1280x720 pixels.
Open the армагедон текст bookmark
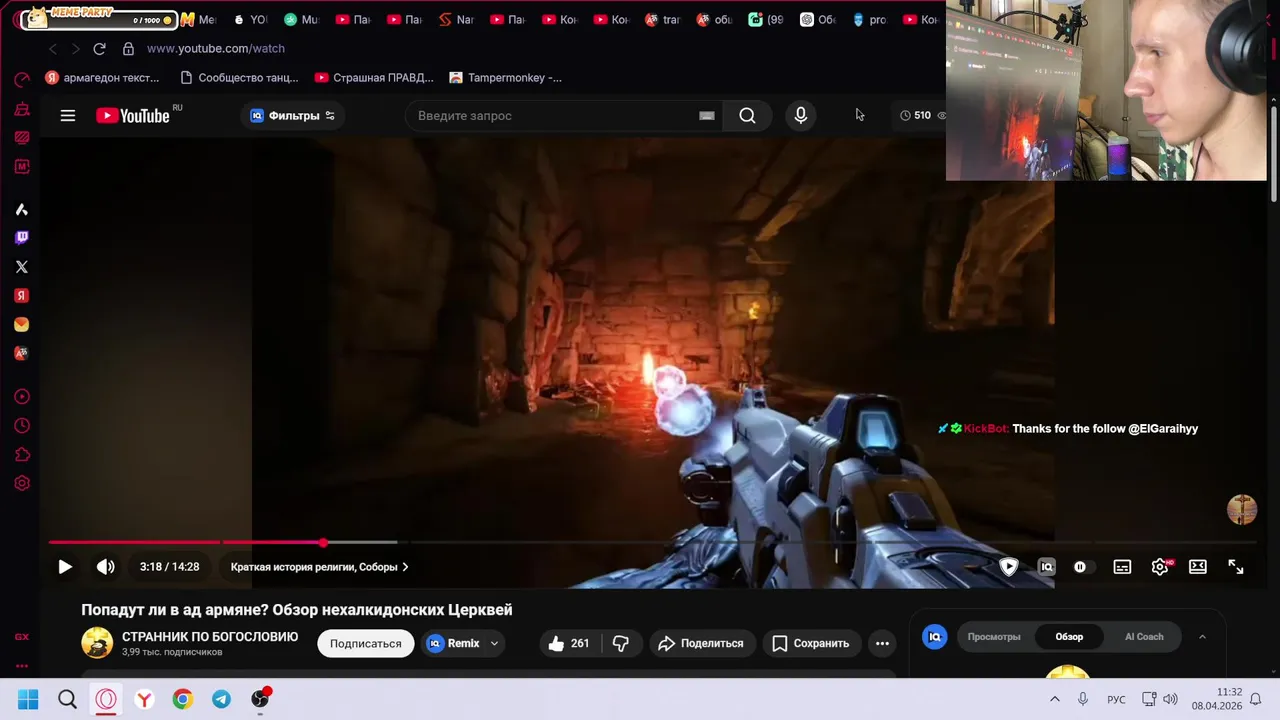coord(102,78)
